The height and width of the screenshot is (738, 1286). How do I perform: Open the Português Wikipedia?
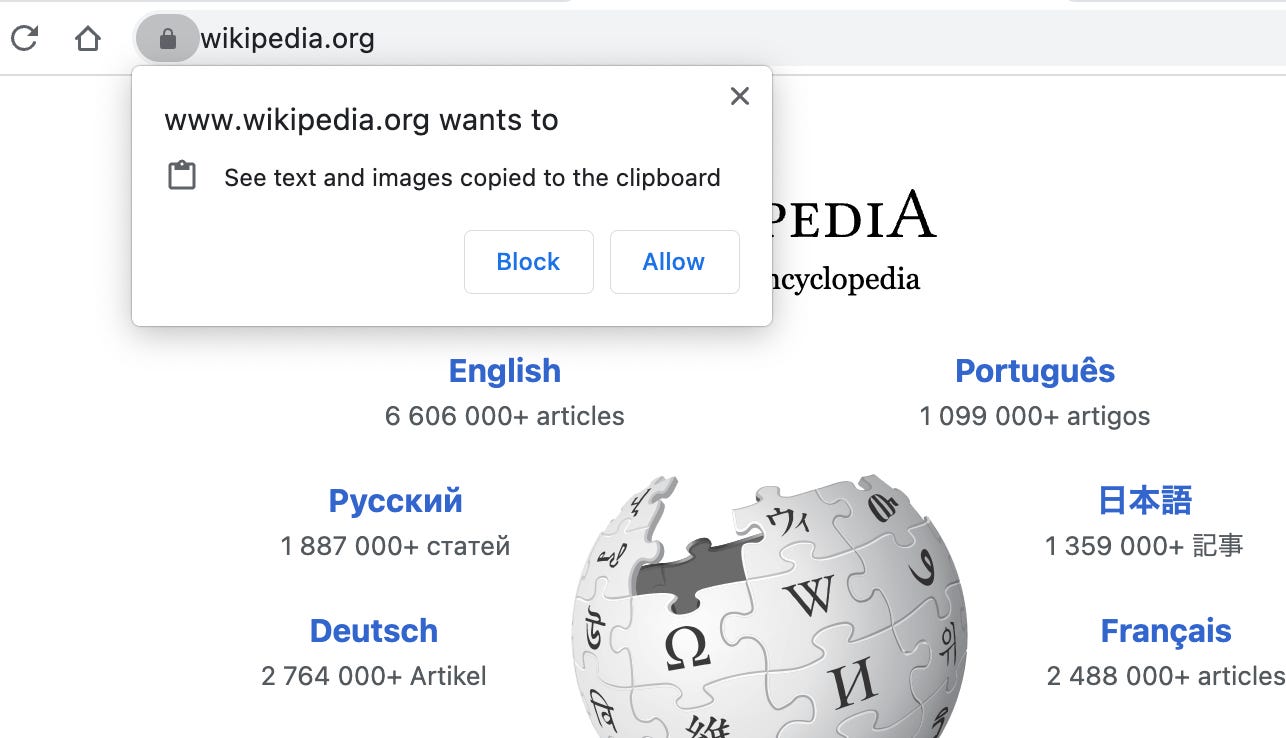click(x=1035, y=371)
